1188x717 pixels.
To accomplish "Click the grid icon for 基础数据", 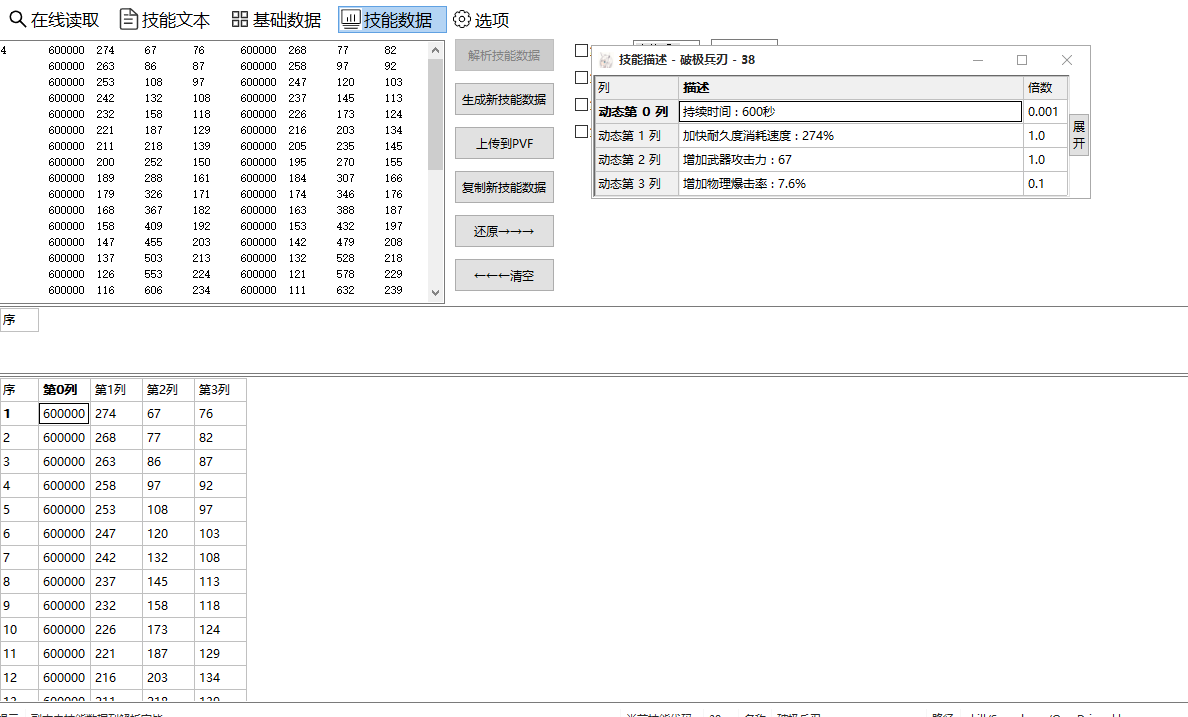I will pos(240,19).
